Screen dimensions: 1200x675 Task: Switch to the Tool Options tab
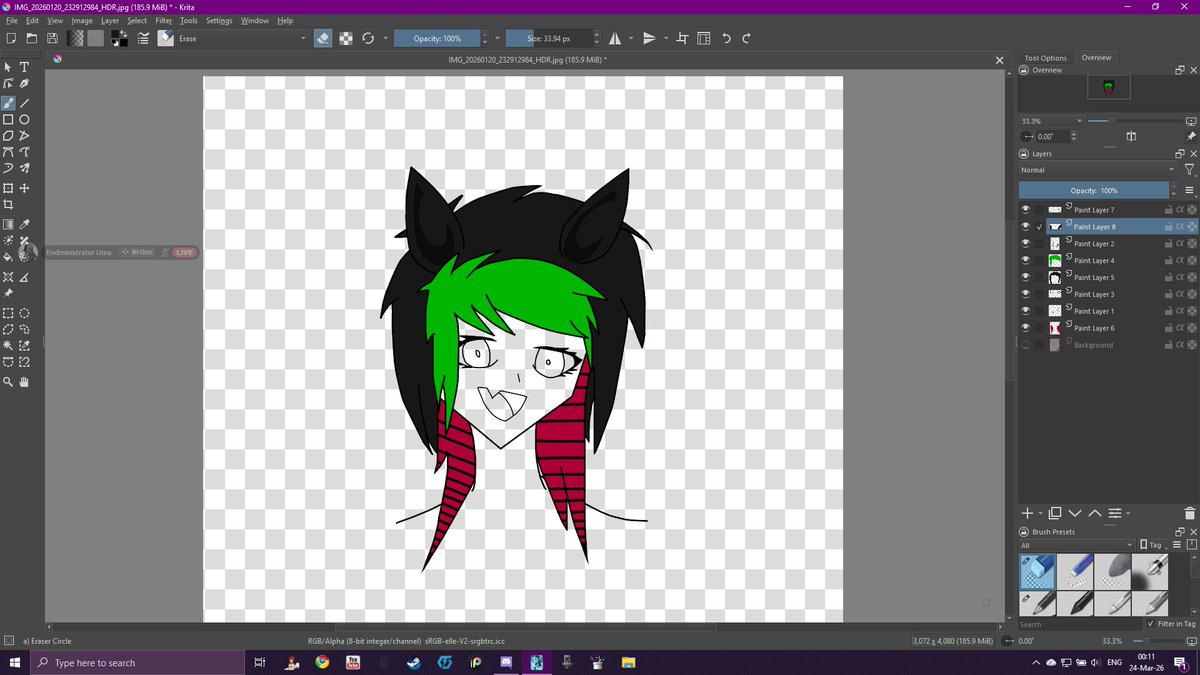(1046, 58)
